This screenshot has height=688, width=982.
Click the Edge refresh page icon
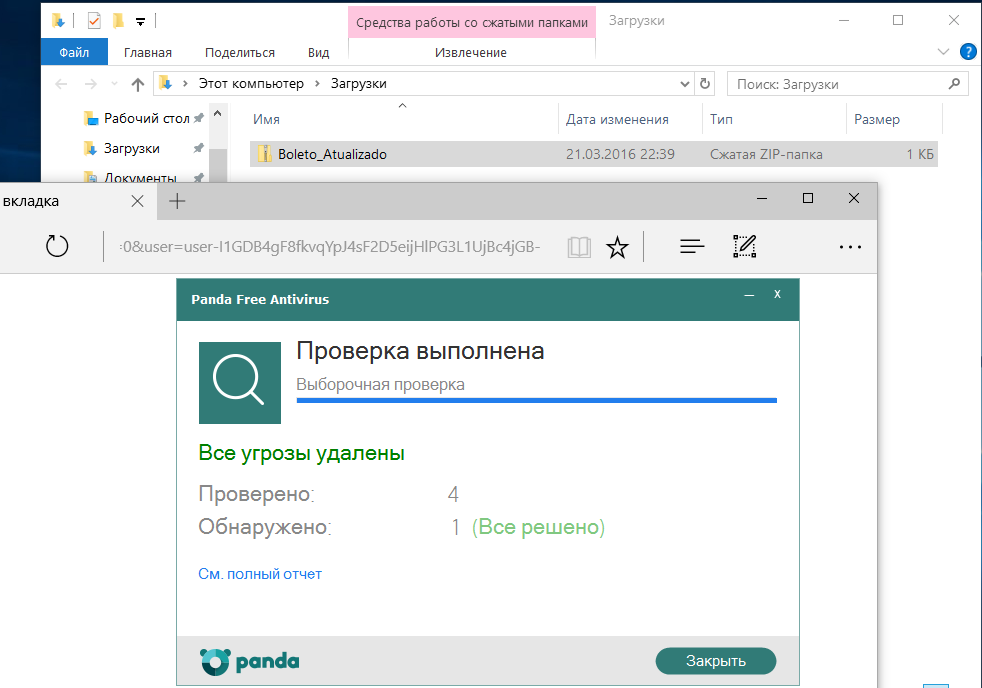click(x=57, y=246)
